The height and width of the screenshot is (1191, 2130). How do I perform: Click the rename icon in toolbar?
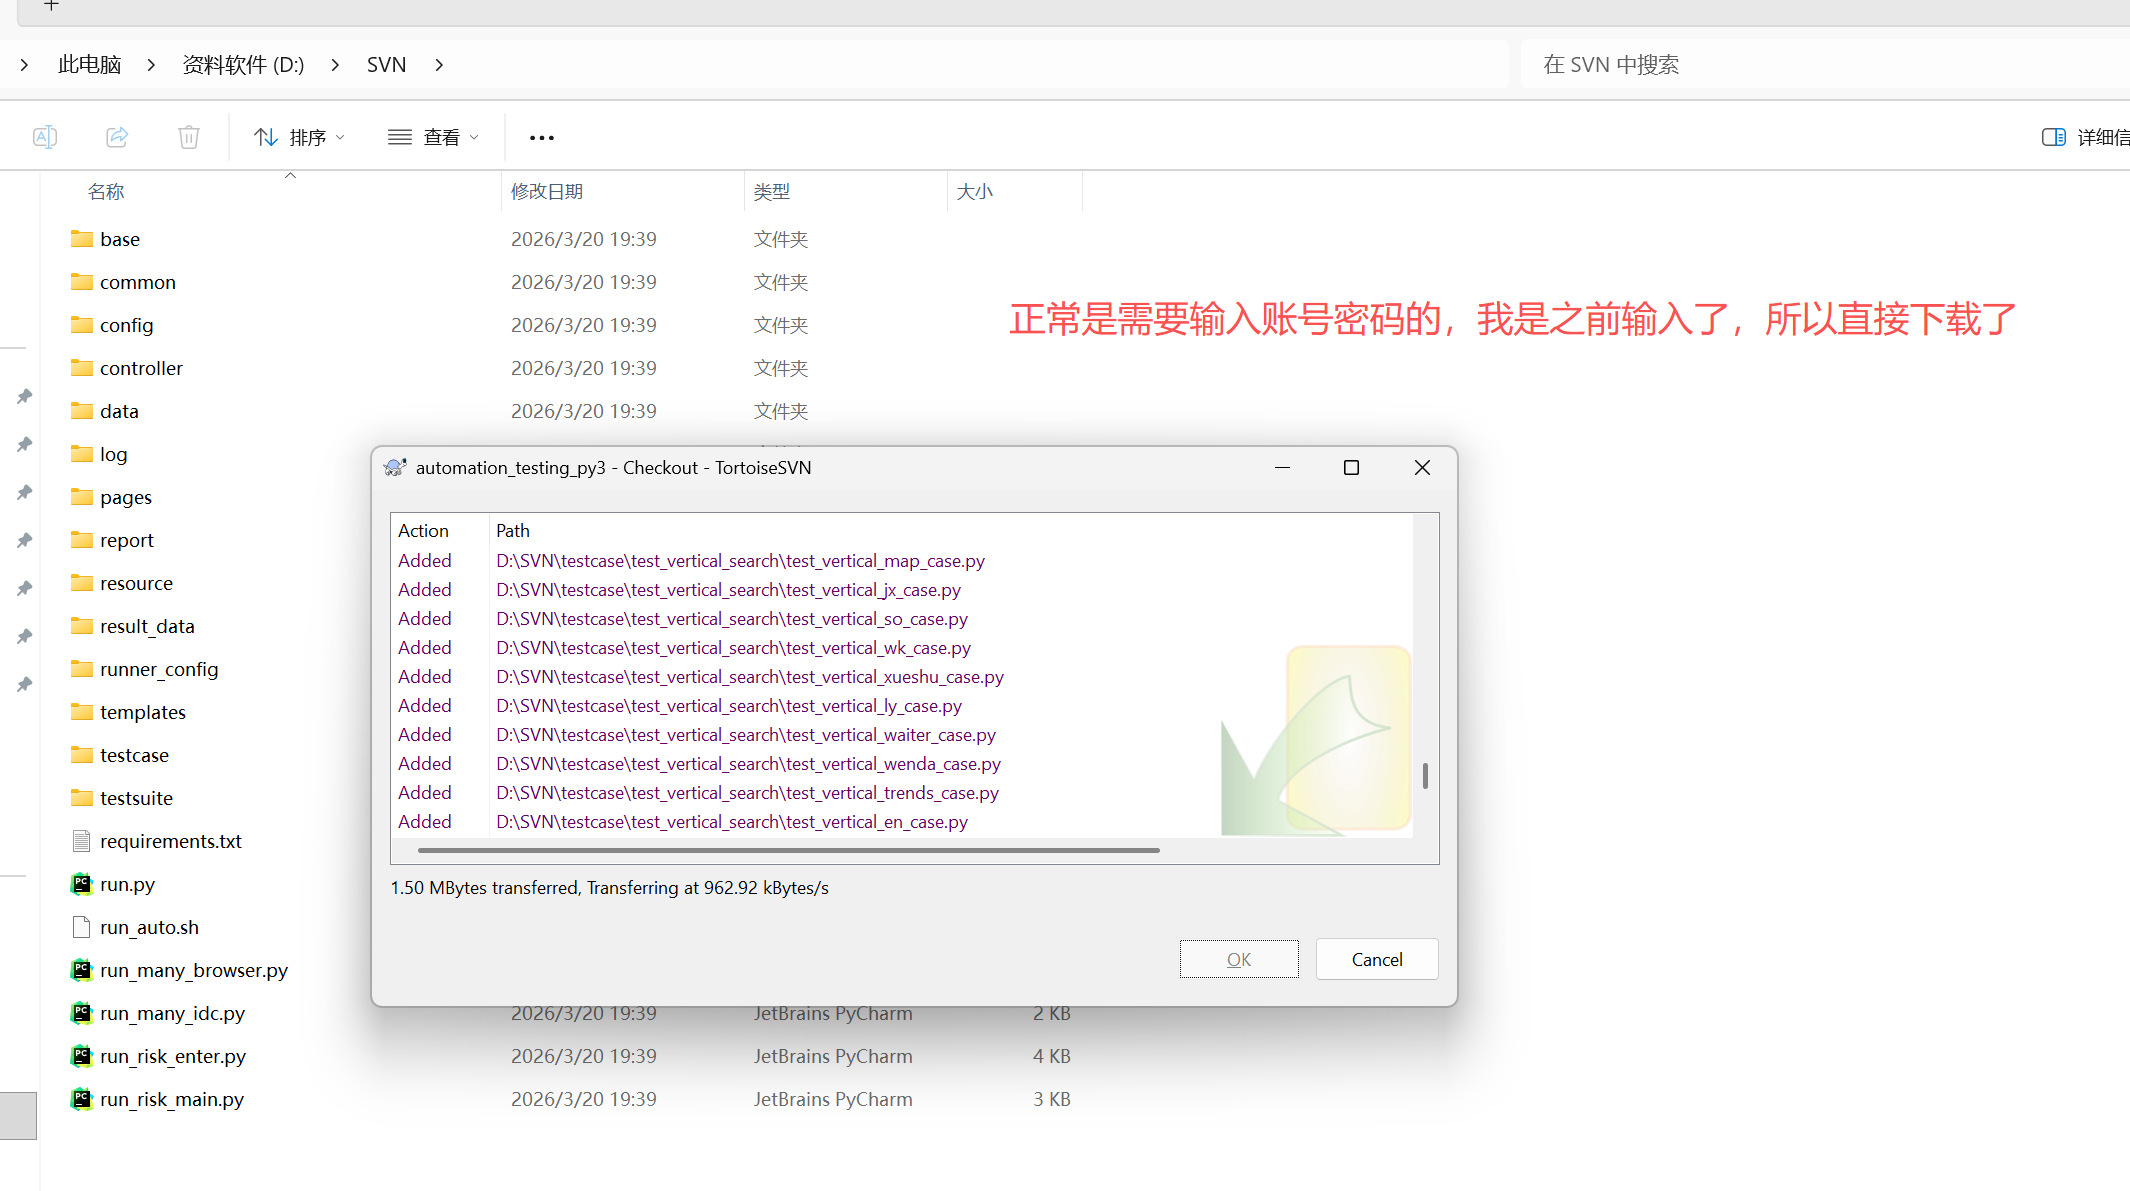click(x=45, y=137)
